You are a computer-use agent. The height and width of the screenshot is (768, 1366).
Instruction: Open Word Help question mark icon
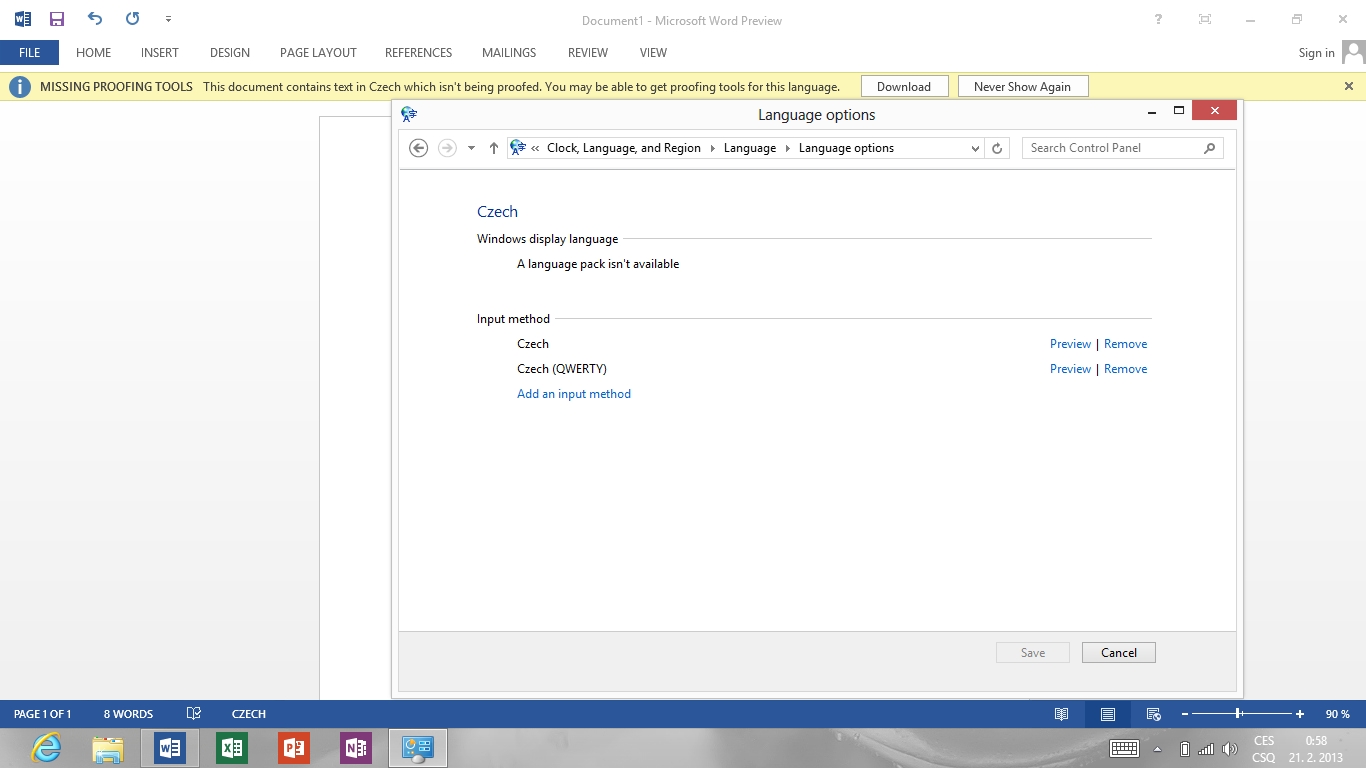click(1158, 19)
